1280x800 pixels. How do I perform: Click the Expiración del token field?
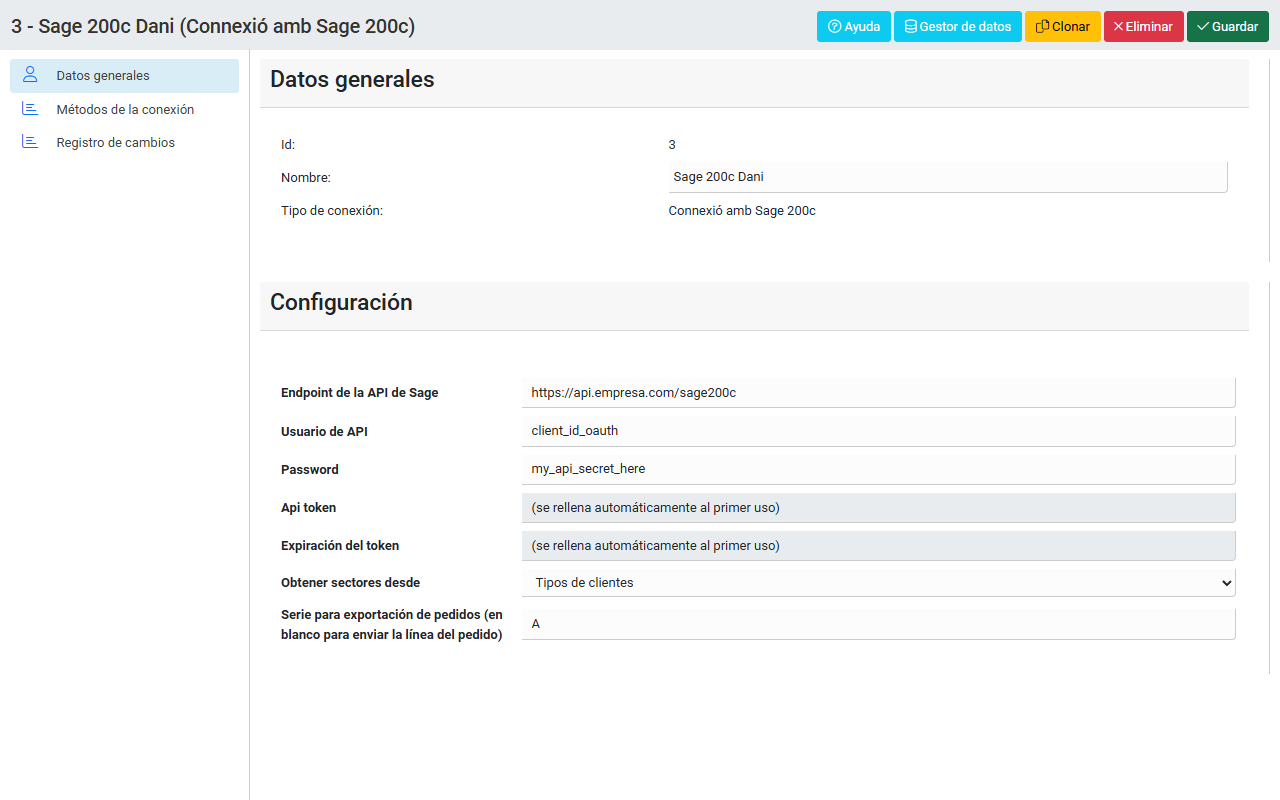(x=879, y=546)
